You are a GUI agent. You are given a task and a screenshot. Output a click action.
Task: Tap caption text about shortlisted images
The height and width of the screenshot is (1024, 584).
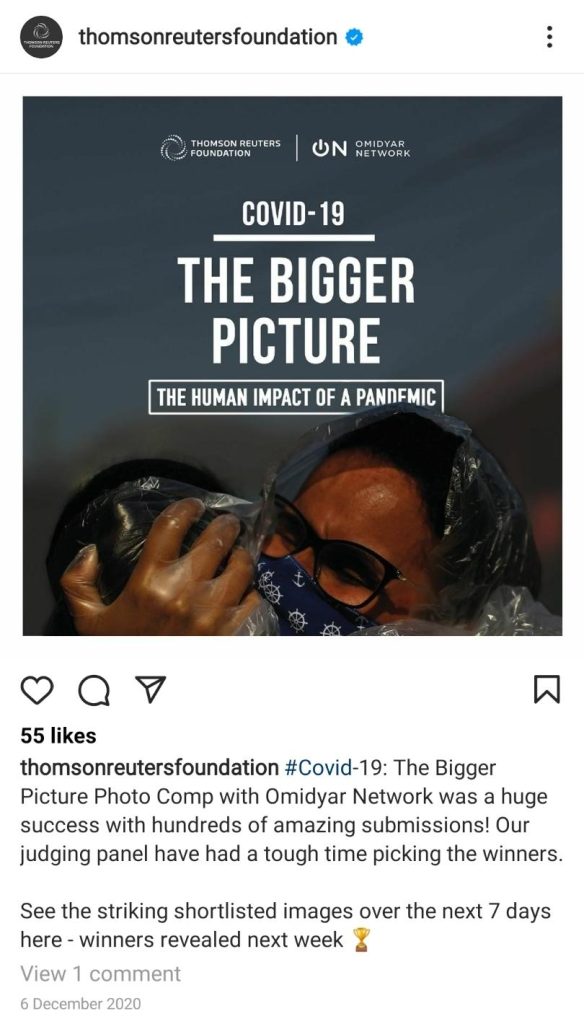pyautogui.click(x=285, y=925)
